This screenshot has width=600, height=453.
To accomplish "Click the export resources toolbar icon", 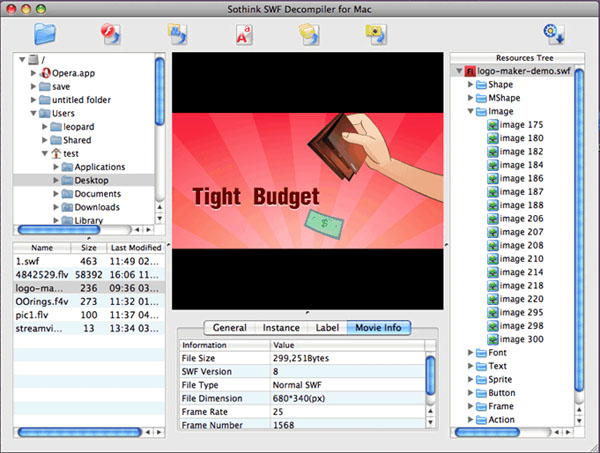I will 177,34.
